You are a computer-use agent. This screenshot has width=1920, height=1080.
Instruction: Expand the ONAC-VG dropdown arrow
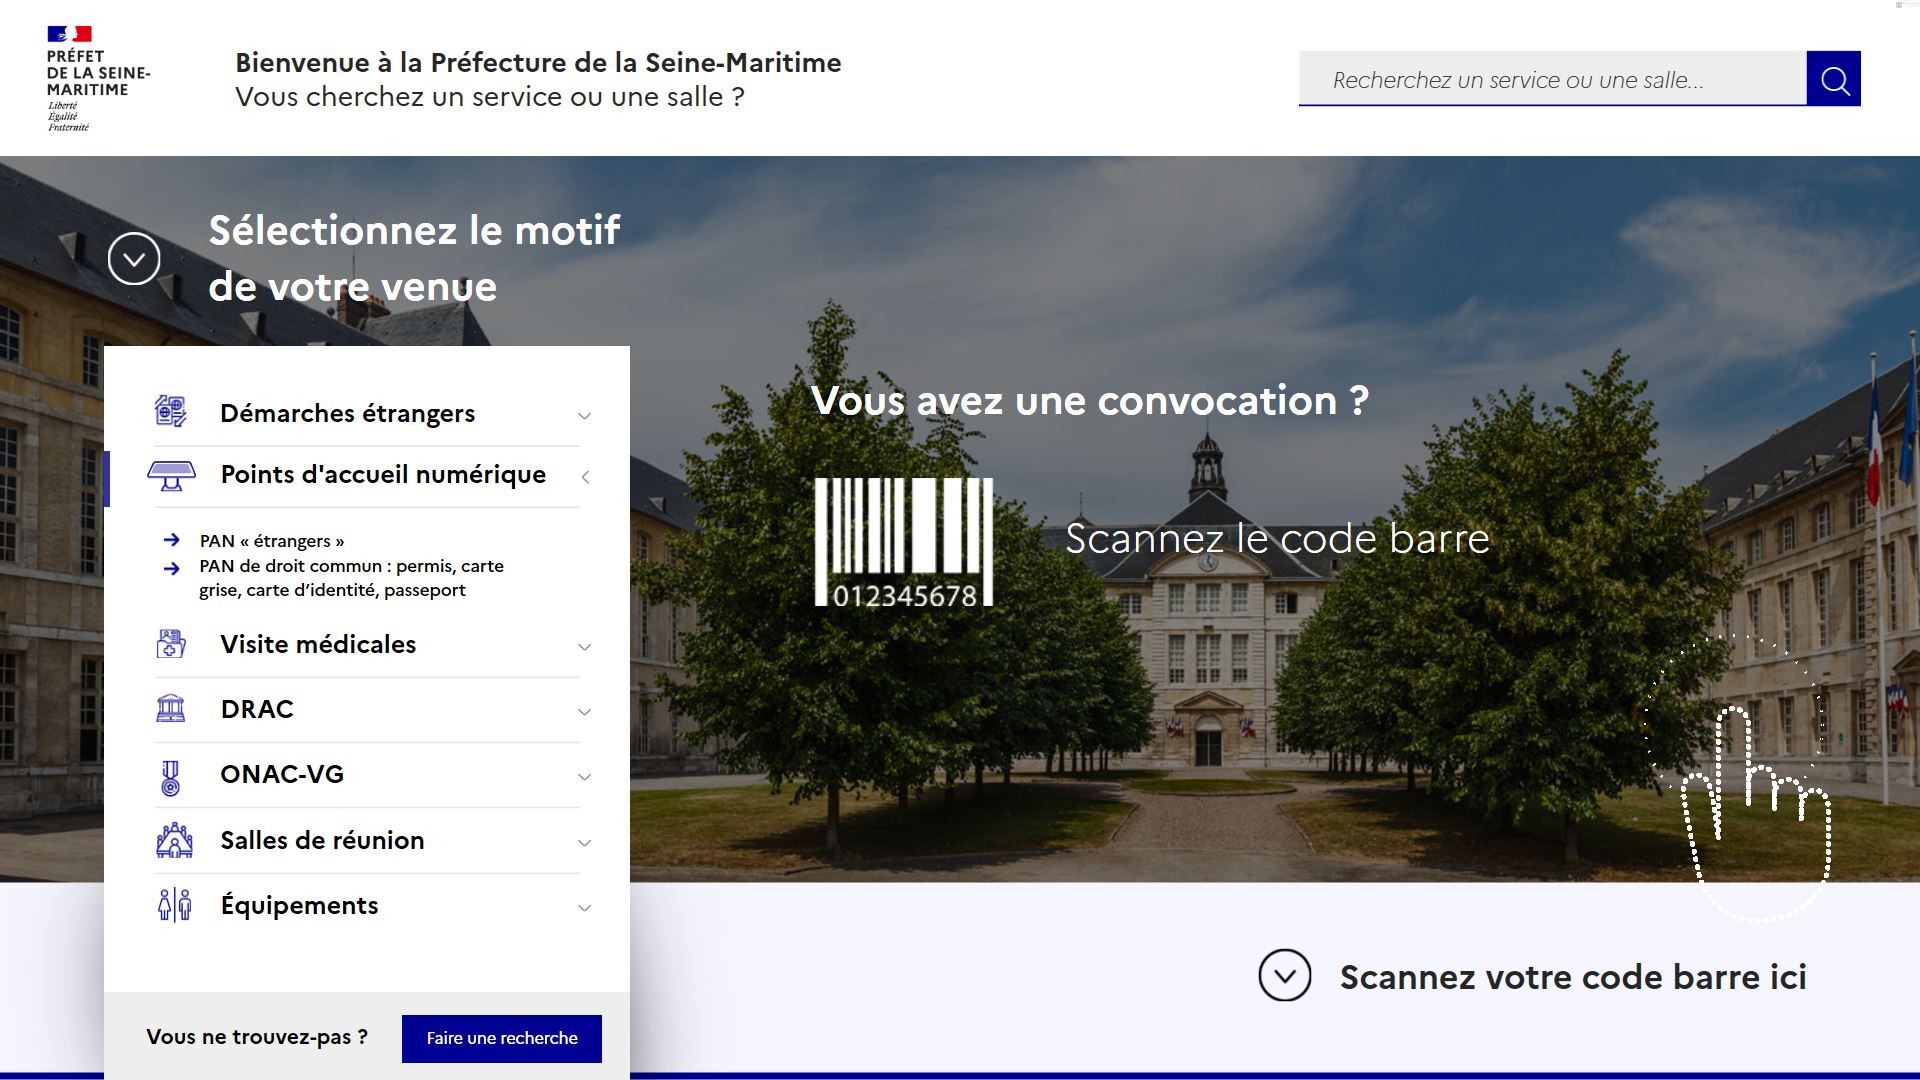click(585, 777)
